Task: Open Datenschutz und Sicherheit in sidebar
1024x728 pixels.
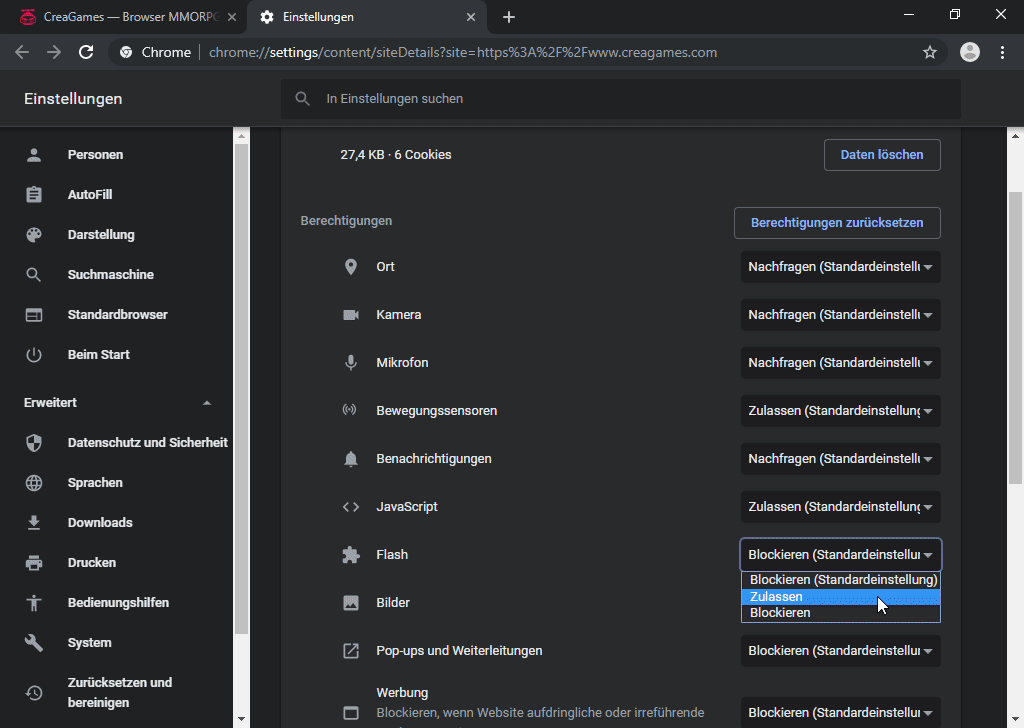Action: (x=147, y=443)
